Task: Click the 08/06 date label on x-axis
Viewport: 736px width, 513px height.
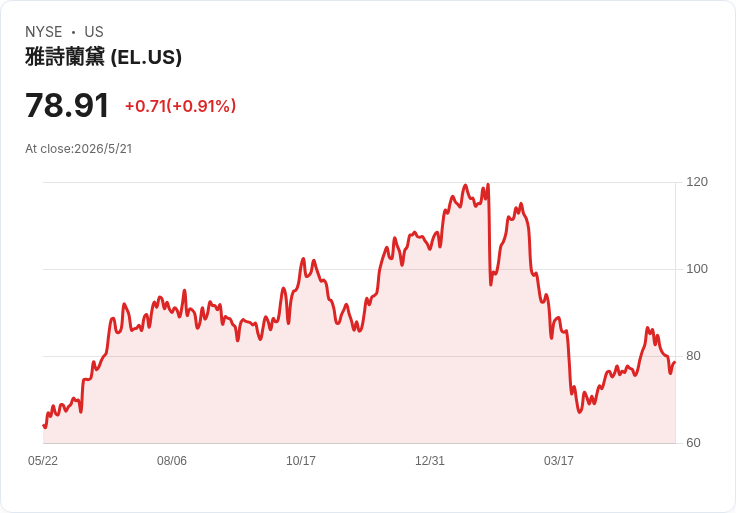Action: click(172, 460)
